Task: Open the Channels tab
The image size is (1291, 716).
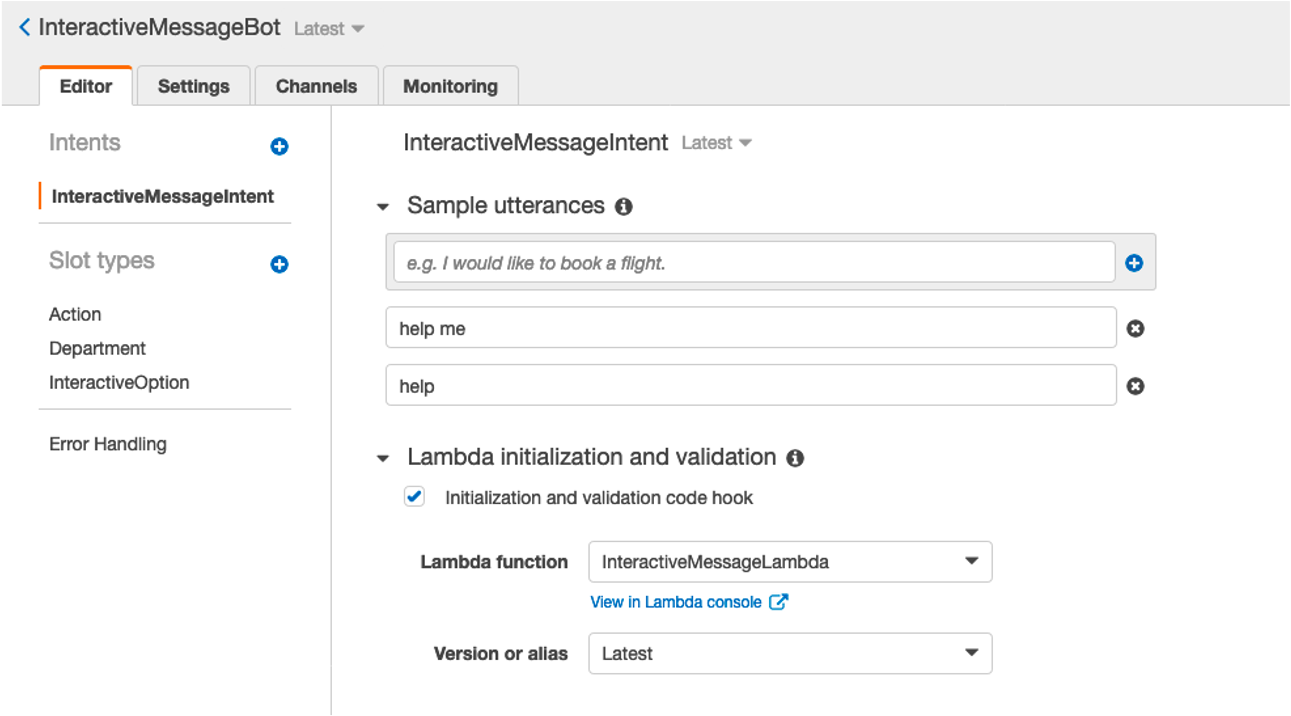Action: click(x=316, y=86)
